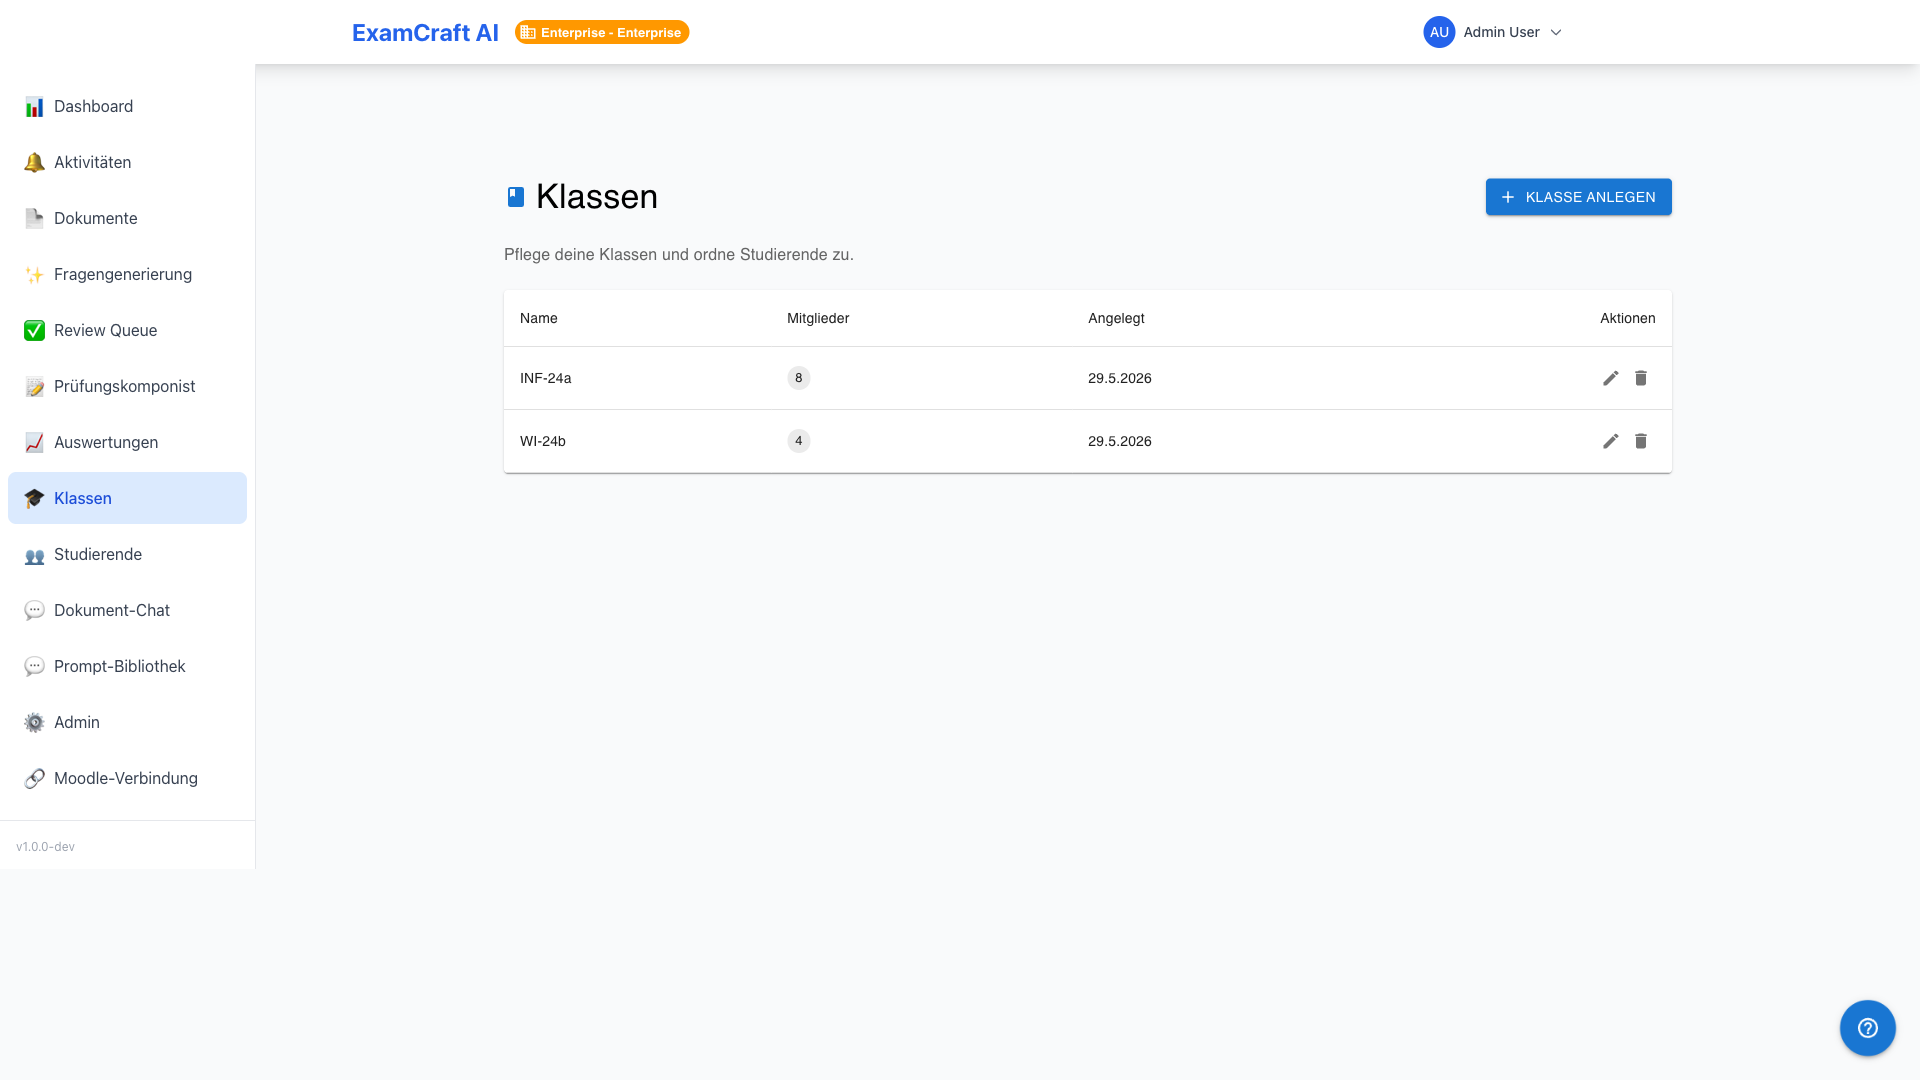Expand the Admin User dropdown chevron

click(1556, 32)
